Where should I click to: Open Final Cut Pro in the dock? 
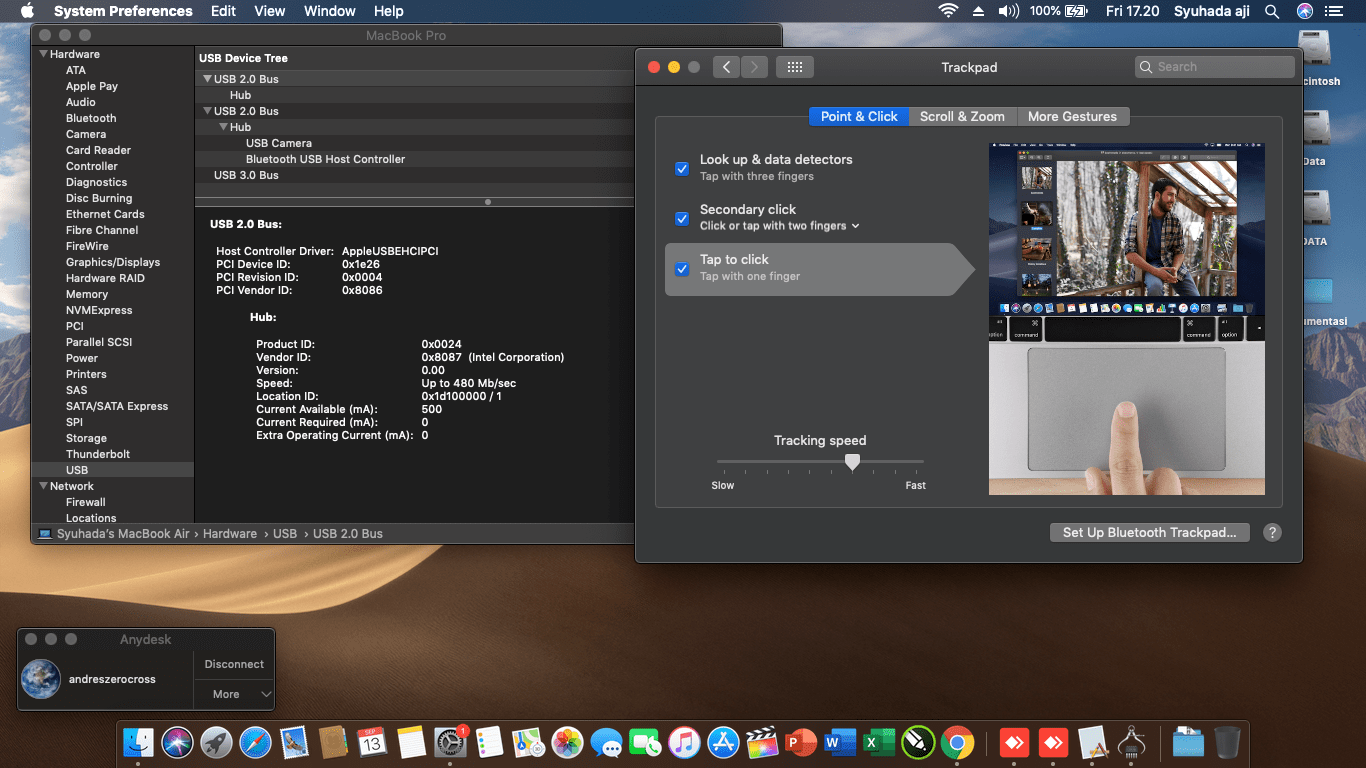pos(761,743)
